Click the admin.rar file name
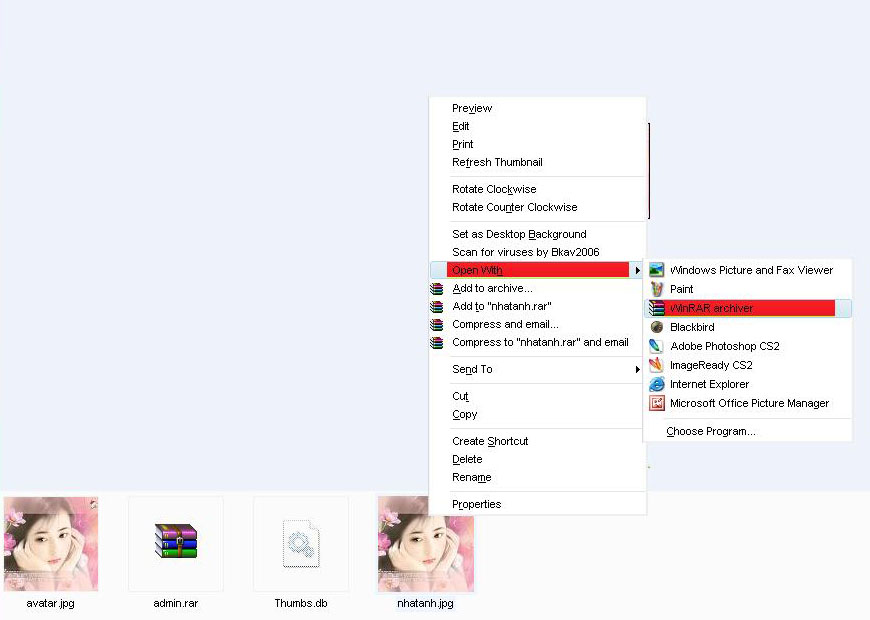This screenshot has height=620, width=870. (176, 603)
